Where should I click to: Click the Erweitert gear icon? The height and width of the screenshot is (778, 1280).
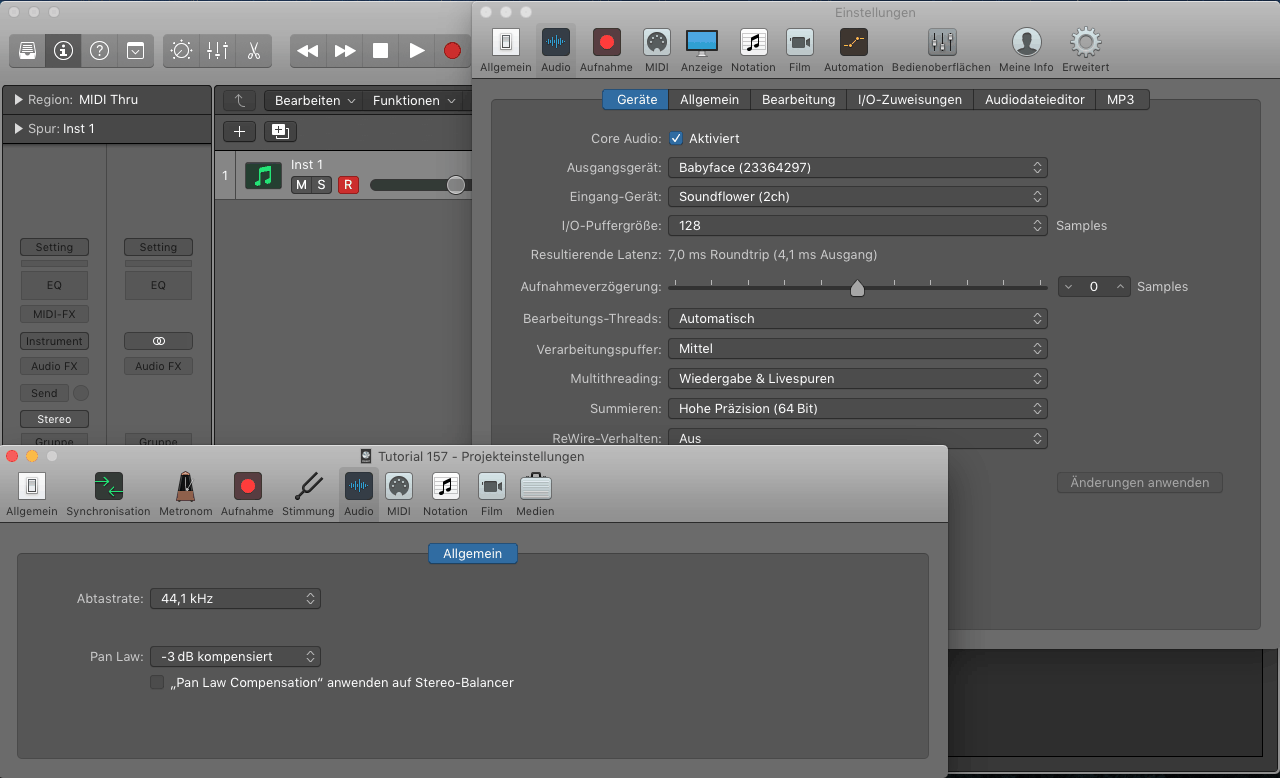1086,50
